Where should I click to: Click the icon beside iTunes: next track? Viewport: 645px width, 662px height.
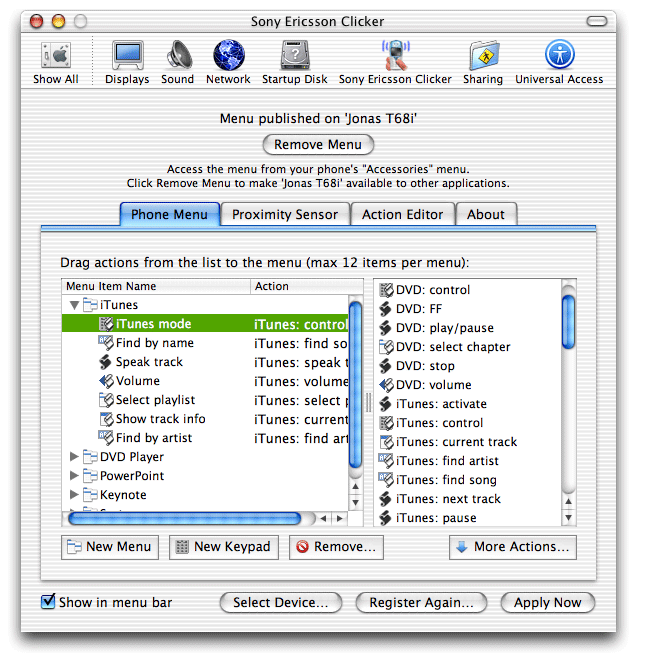click(385, 499)
